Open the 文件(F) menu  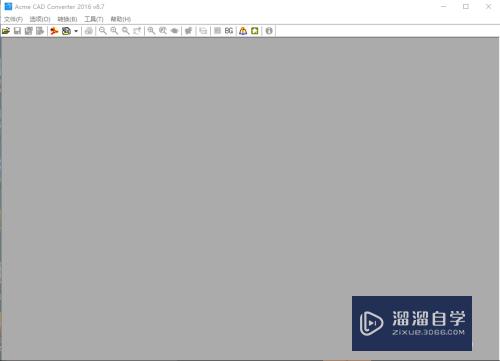(x=13, y=19)
